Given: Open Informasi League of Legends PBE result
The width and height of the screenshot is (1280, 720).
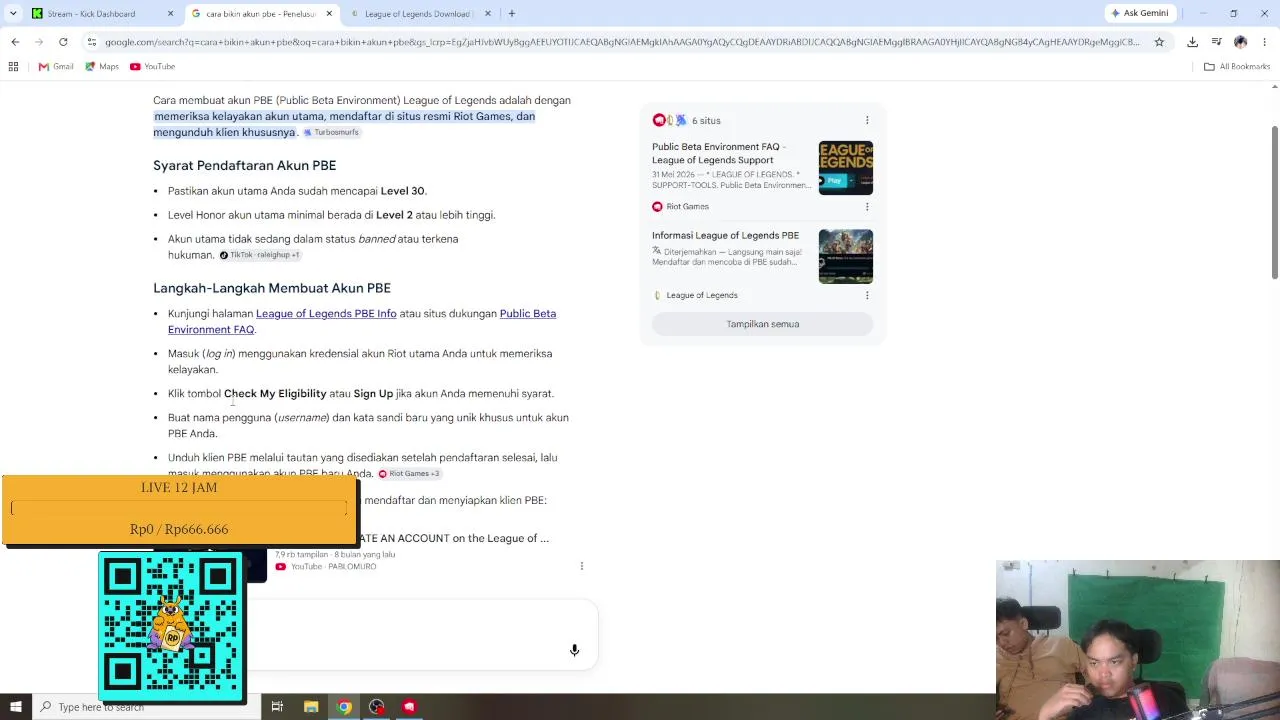Looking at the screenshot, I should tap(725, 236).
